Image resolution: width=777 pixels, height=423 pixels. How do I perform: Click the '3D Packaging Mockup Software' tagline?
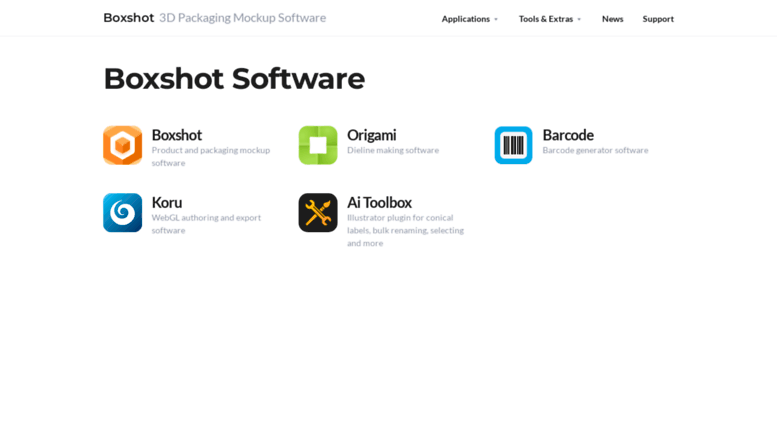243,18
